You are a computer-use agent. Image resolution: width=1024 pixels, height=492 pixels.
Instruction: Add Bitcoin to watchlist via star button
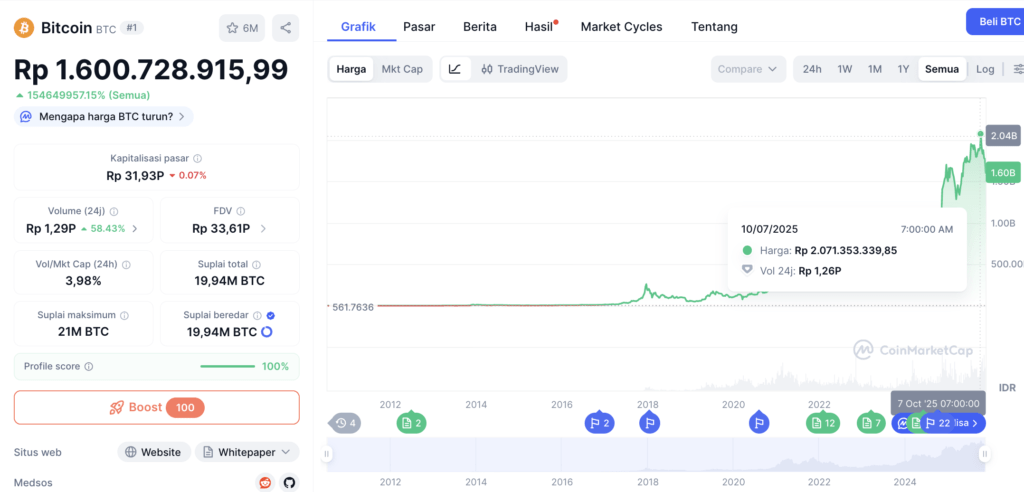242,28
